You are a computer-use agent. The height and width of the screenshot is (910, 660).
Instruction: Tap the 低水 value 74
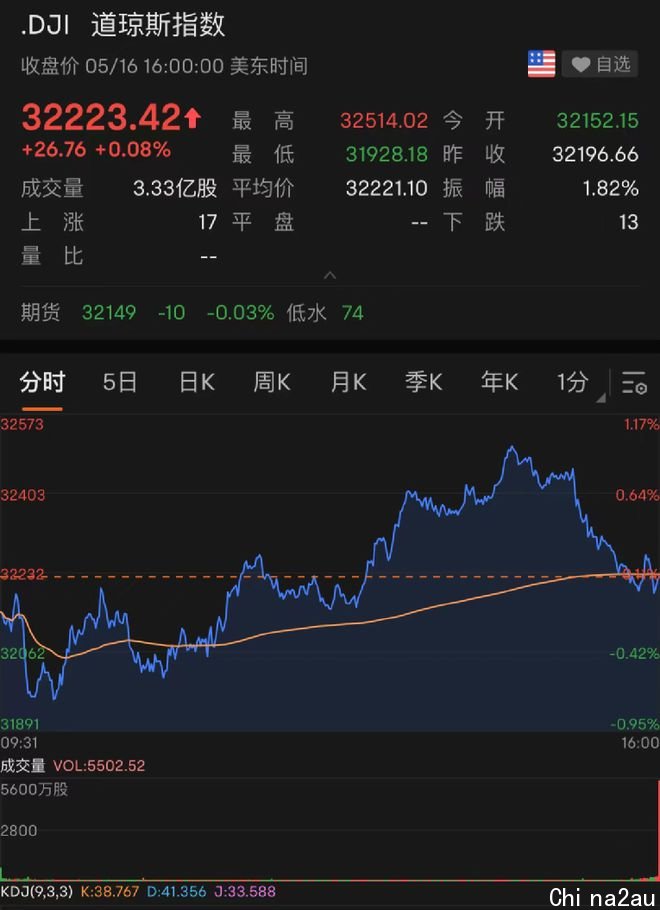(352, 313)
